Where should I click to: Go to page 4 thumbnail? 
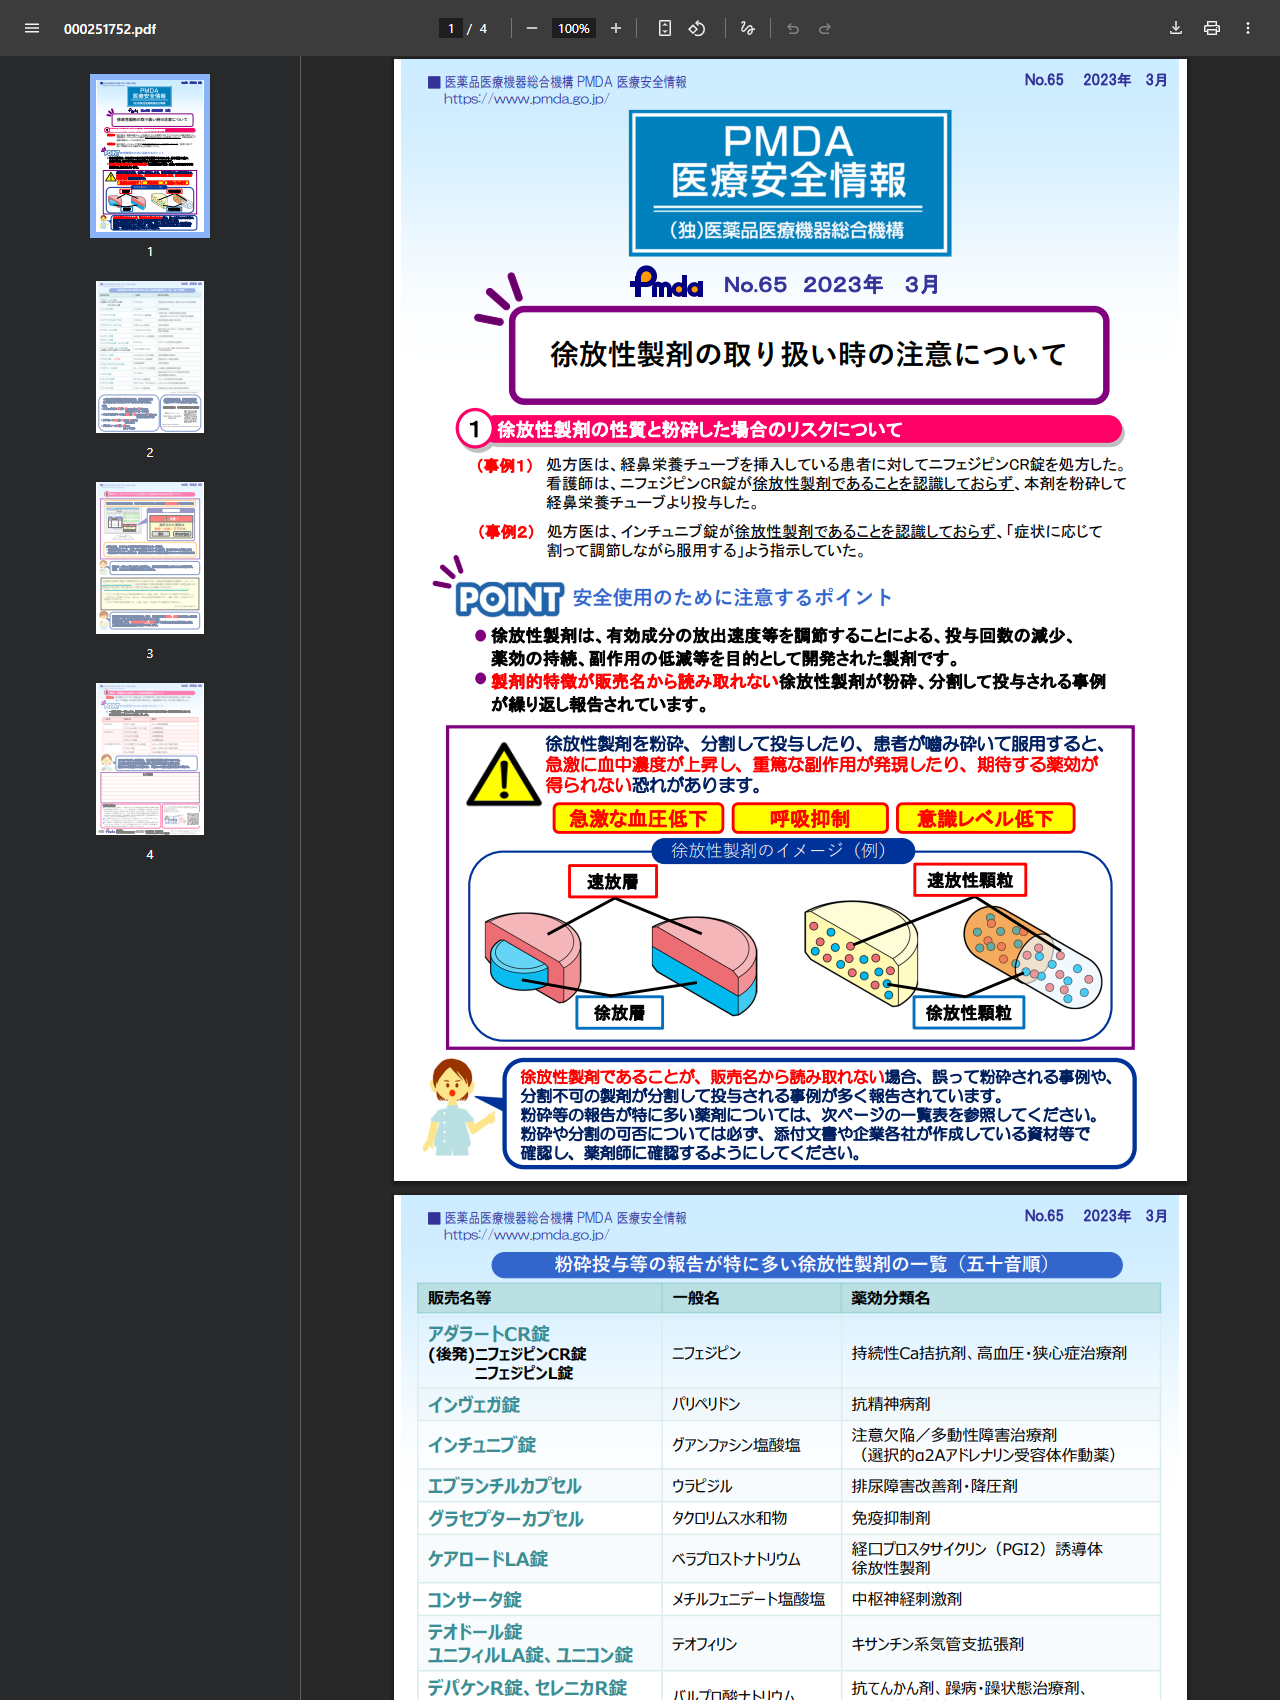point(150,759)
